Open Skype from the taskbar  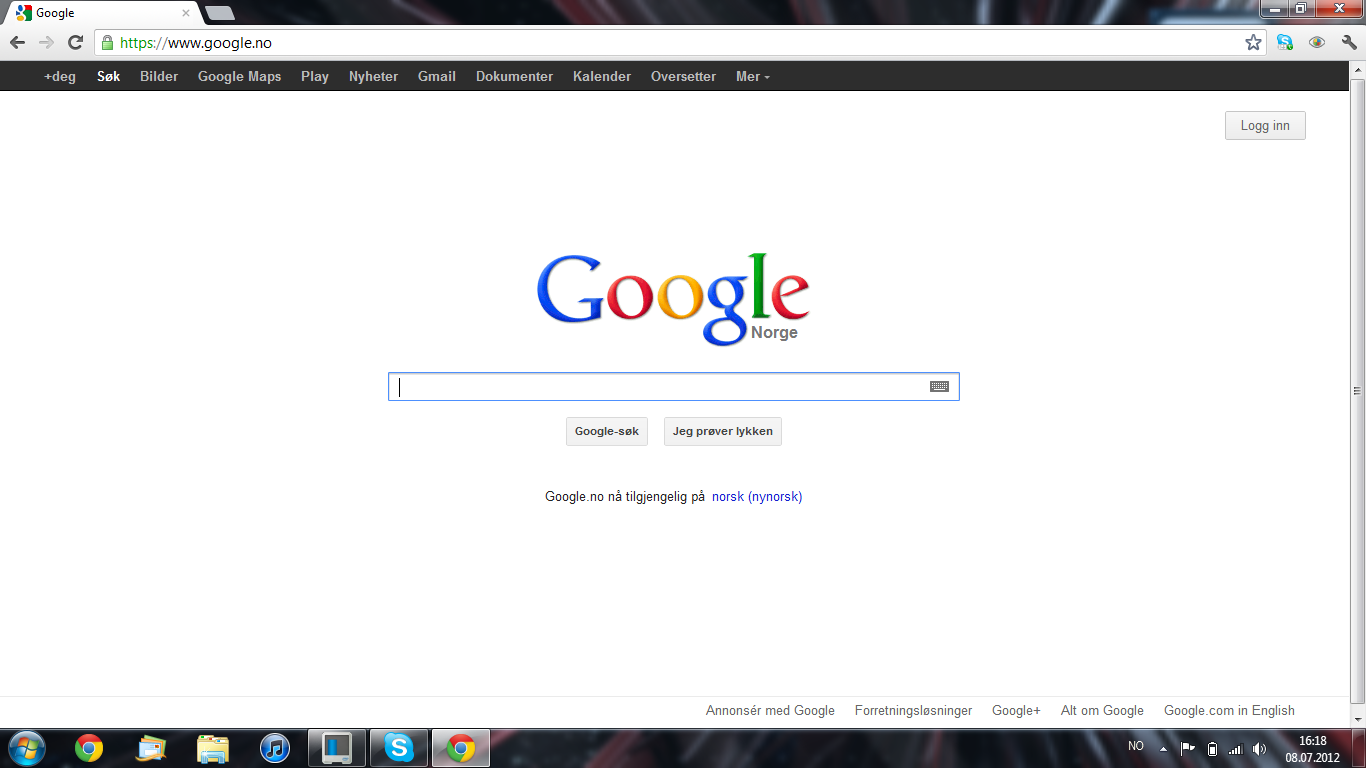[x=399, y=748]
